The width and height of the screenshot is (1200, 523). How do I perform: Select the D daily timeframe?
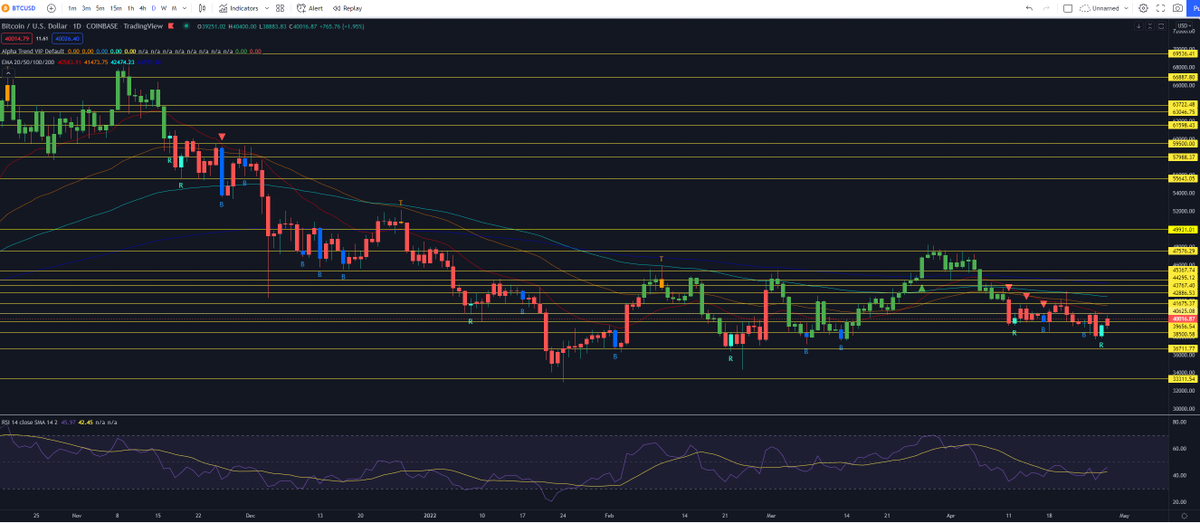(x=152, y=8)
